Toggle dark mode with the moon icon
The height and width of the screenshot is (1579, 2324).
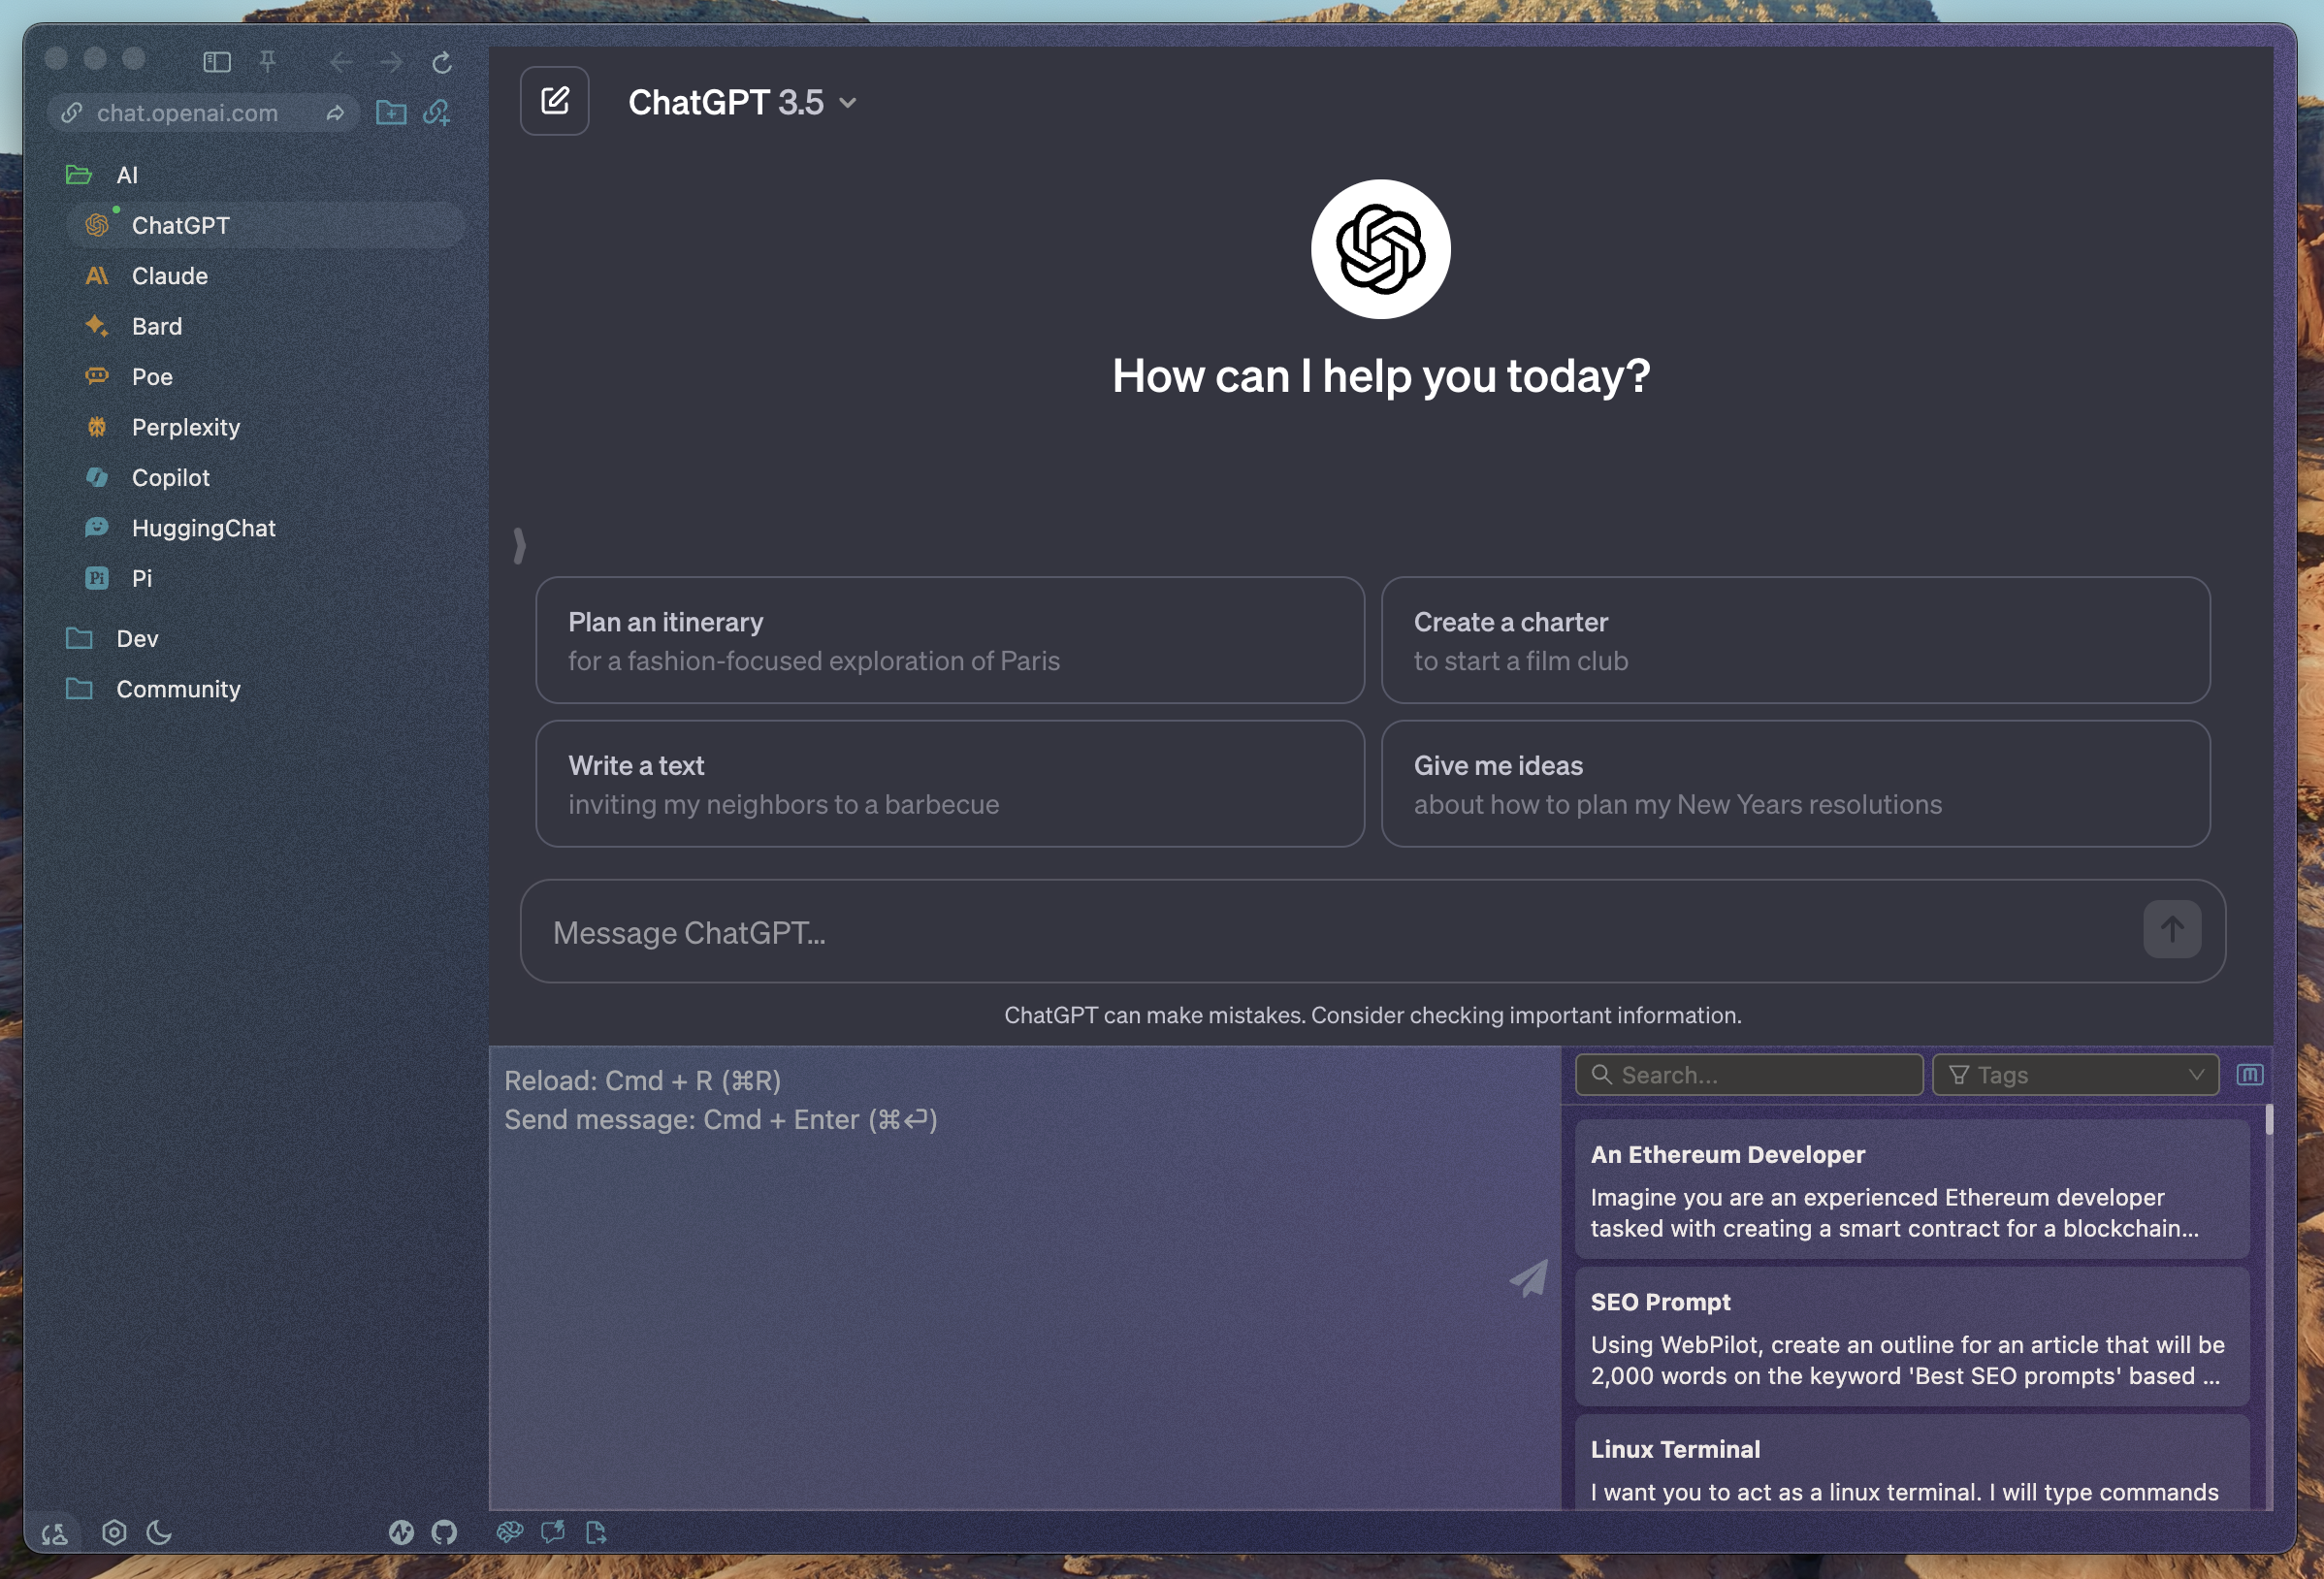(x=160, y=1531)
